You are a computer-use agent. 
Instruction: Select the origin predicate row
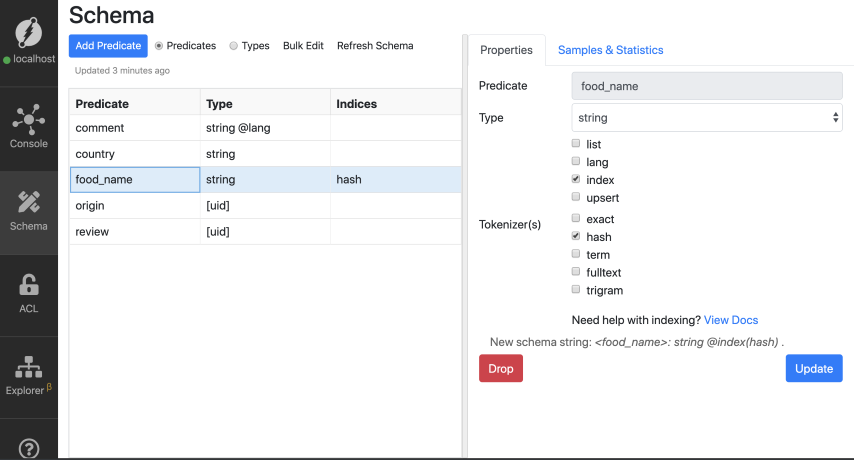(135, 206)
